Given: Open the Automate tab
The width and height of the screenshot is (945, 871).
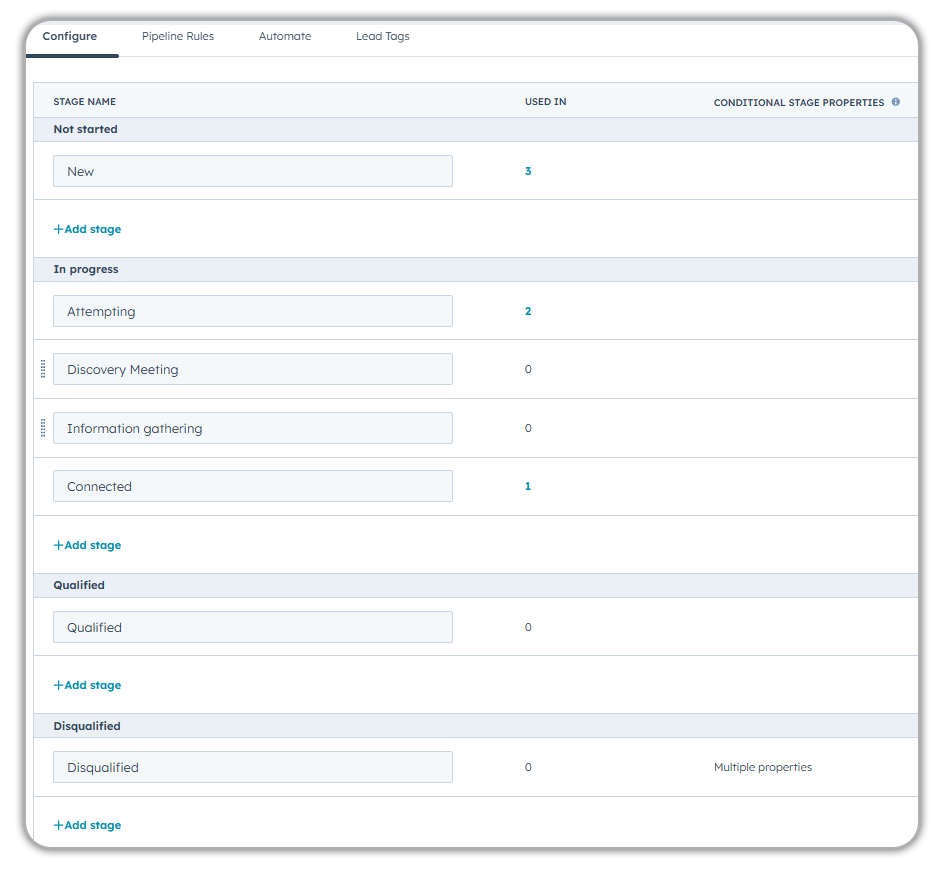Looking at the screenshot, I should pos(285,36).
